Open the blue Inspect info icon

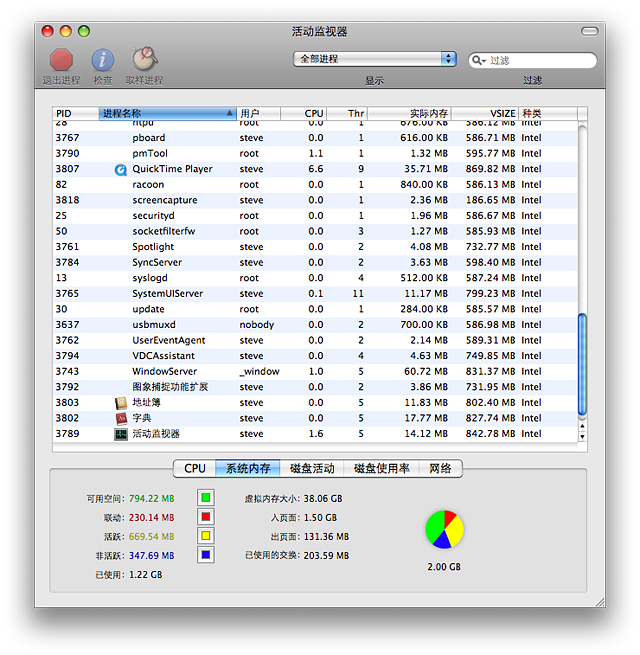(x=102, y=60)
